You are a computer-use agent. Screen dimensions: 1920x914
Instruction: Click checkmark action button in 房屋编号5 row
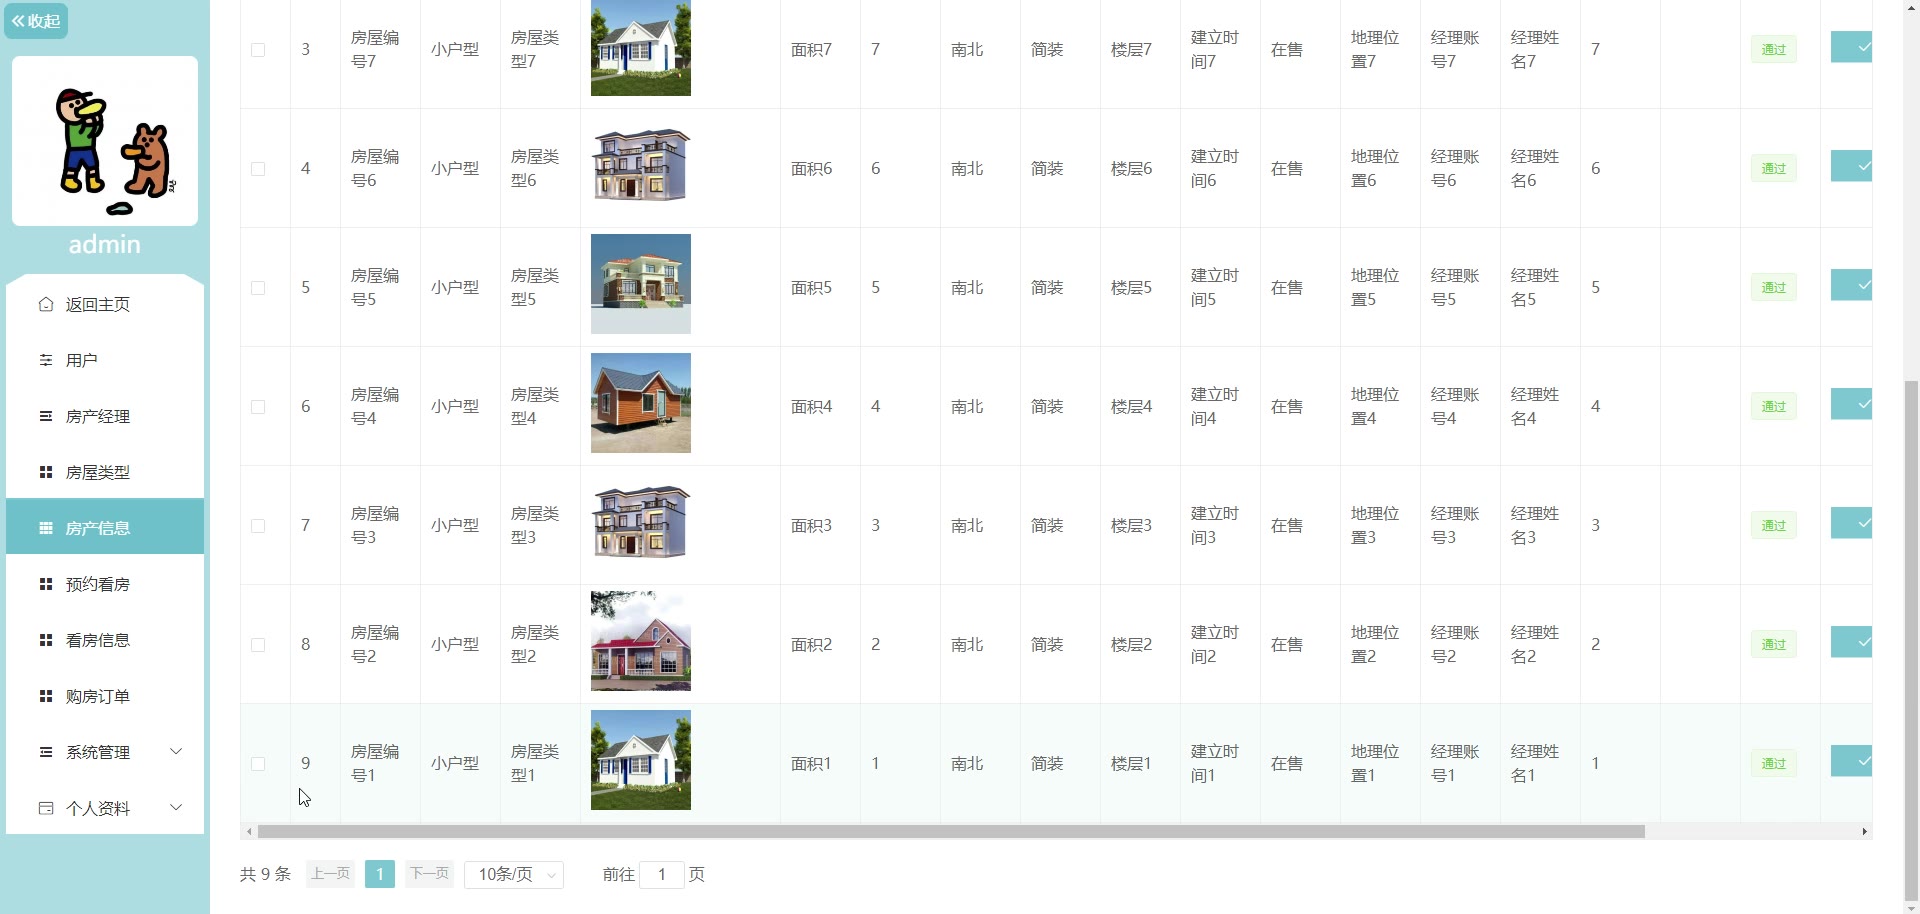click(1851, 285)
